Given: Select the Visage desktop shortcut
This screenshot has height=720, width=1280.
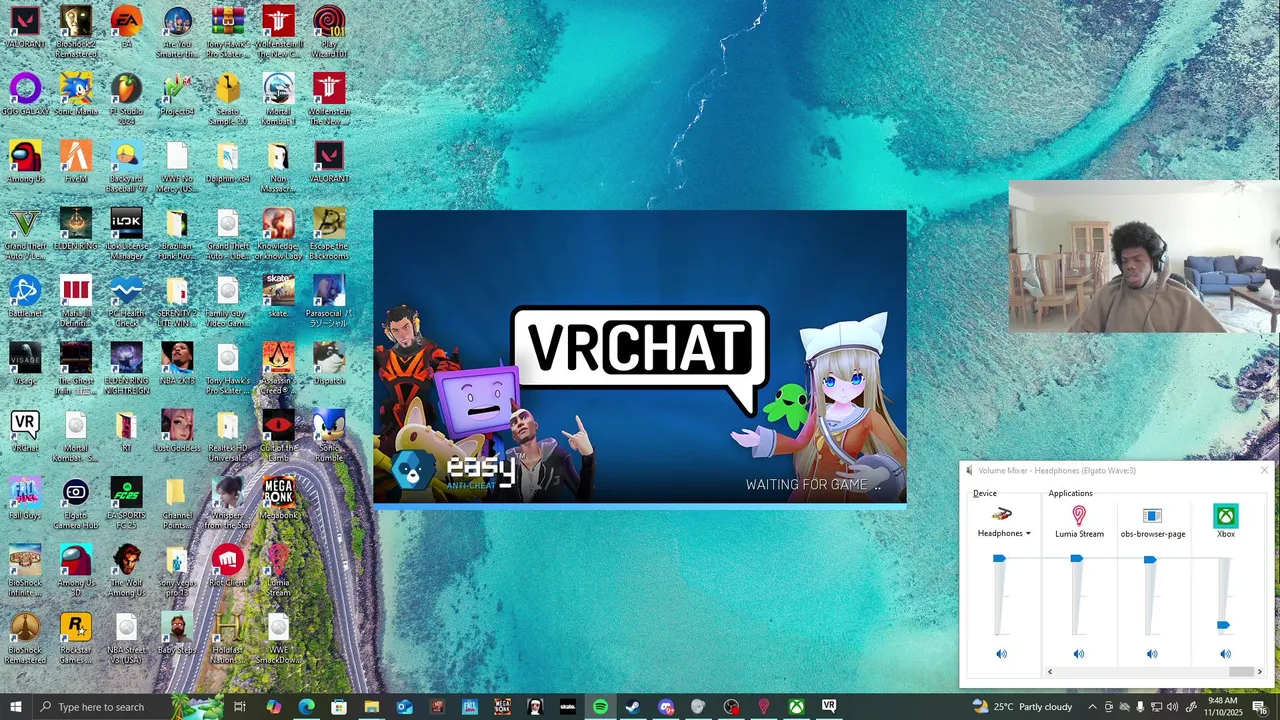Looking at the screenshot, I should click(25, 366).
